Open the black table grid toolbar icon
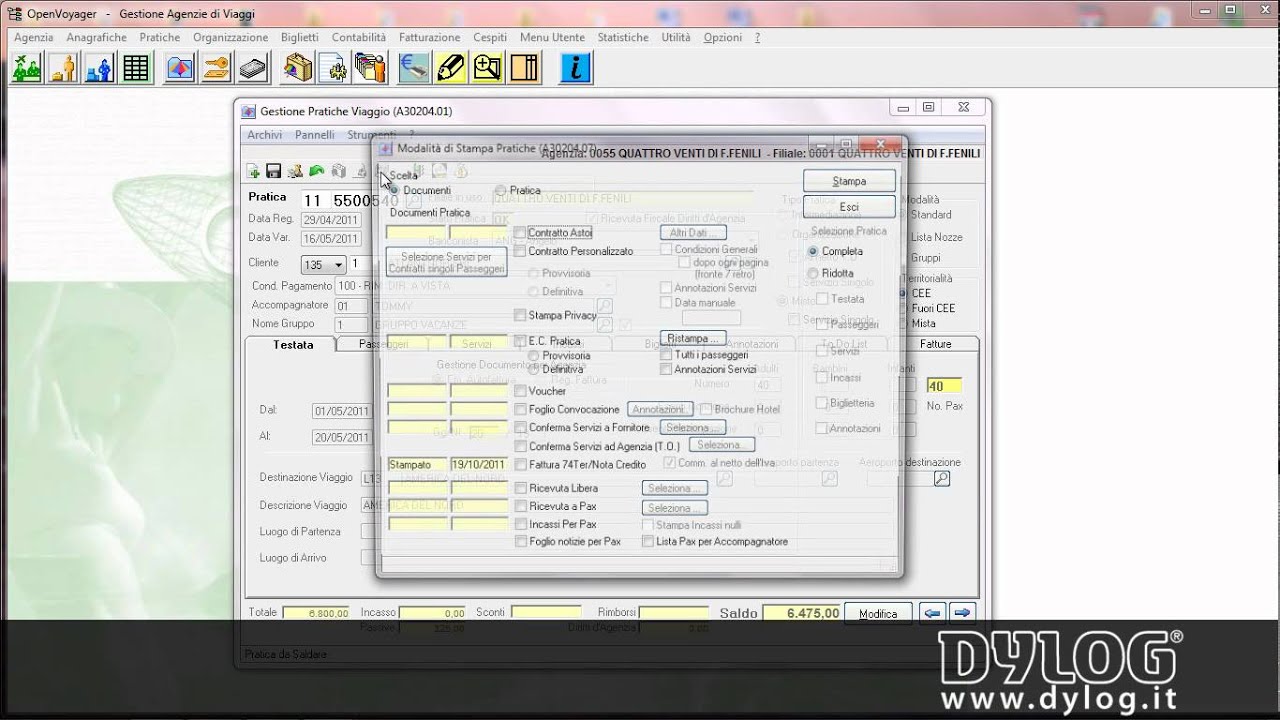Viewport: 1280px width, 720px height. point(135,68)
